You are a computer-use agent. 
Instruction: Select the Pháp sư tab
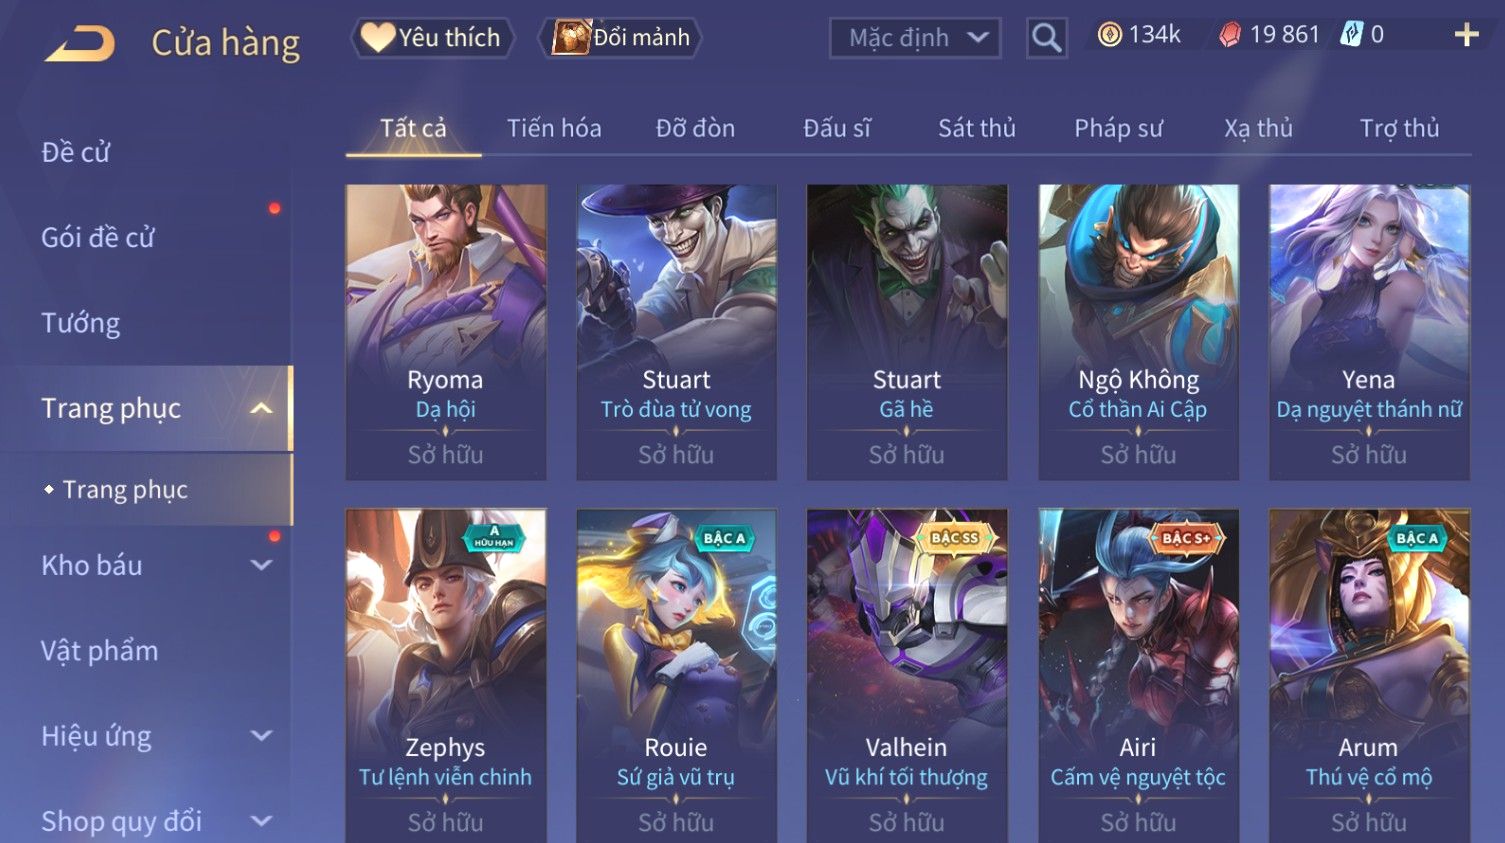tap(1118, 128)
